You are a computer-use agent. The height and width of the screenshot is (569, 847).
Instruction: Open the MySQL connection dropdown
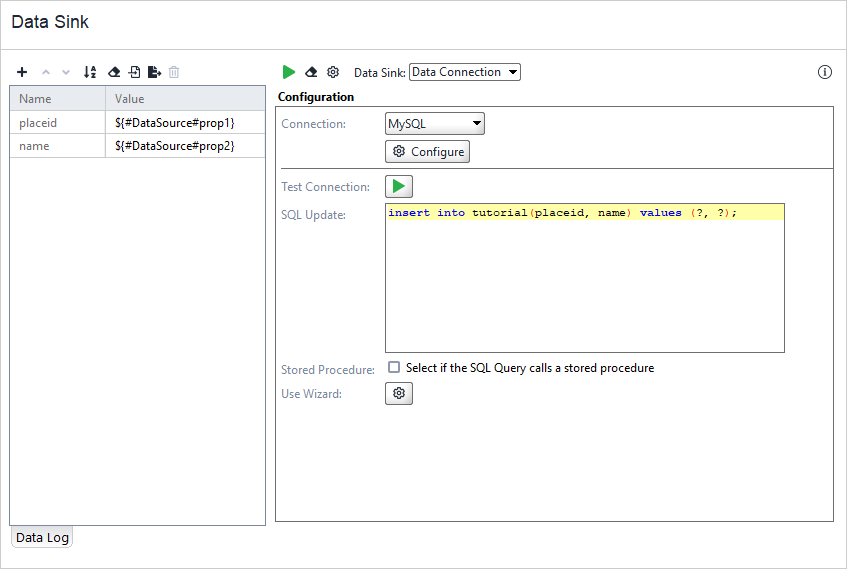click(435, 124)
